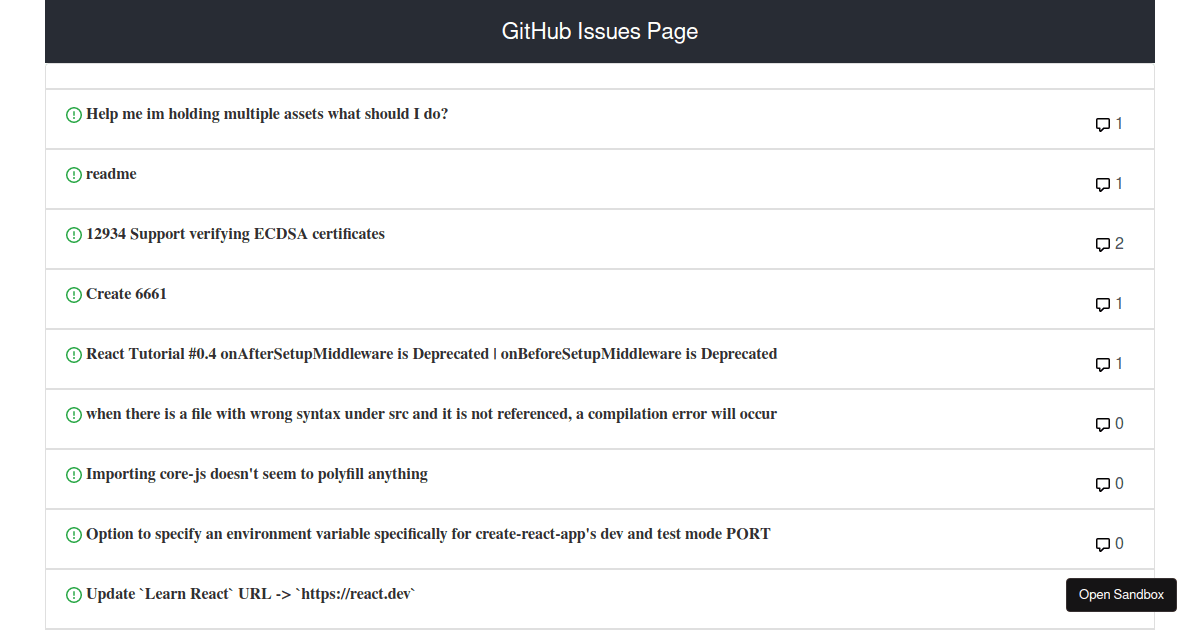Click the "GitHub Issues Page" header bar

(600, 31)
